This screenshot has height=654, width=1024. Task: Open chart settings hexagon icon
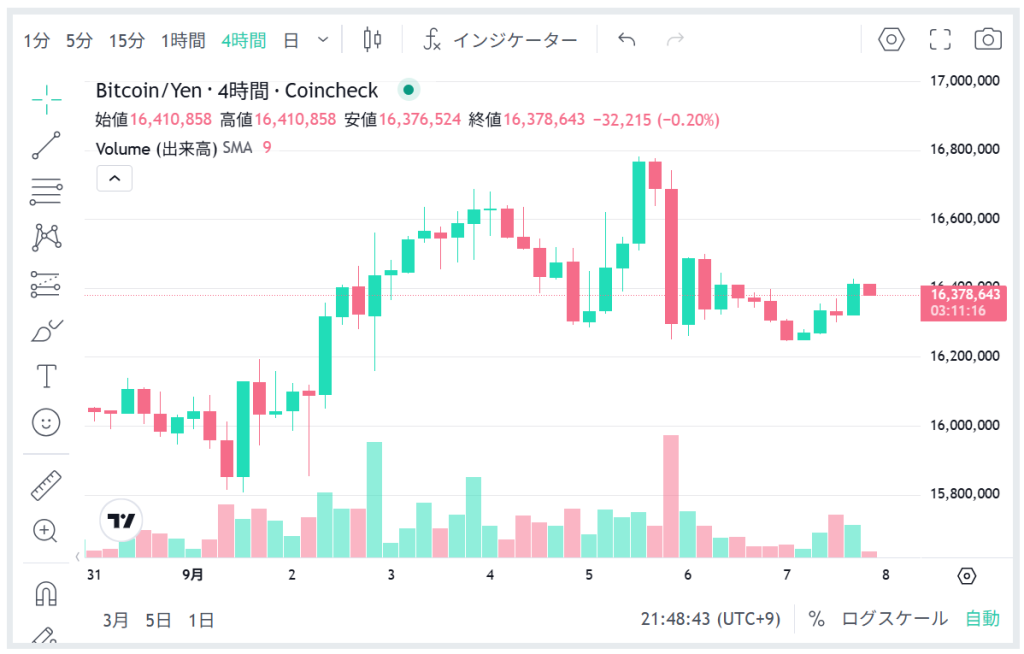click(x=891, y=40)
